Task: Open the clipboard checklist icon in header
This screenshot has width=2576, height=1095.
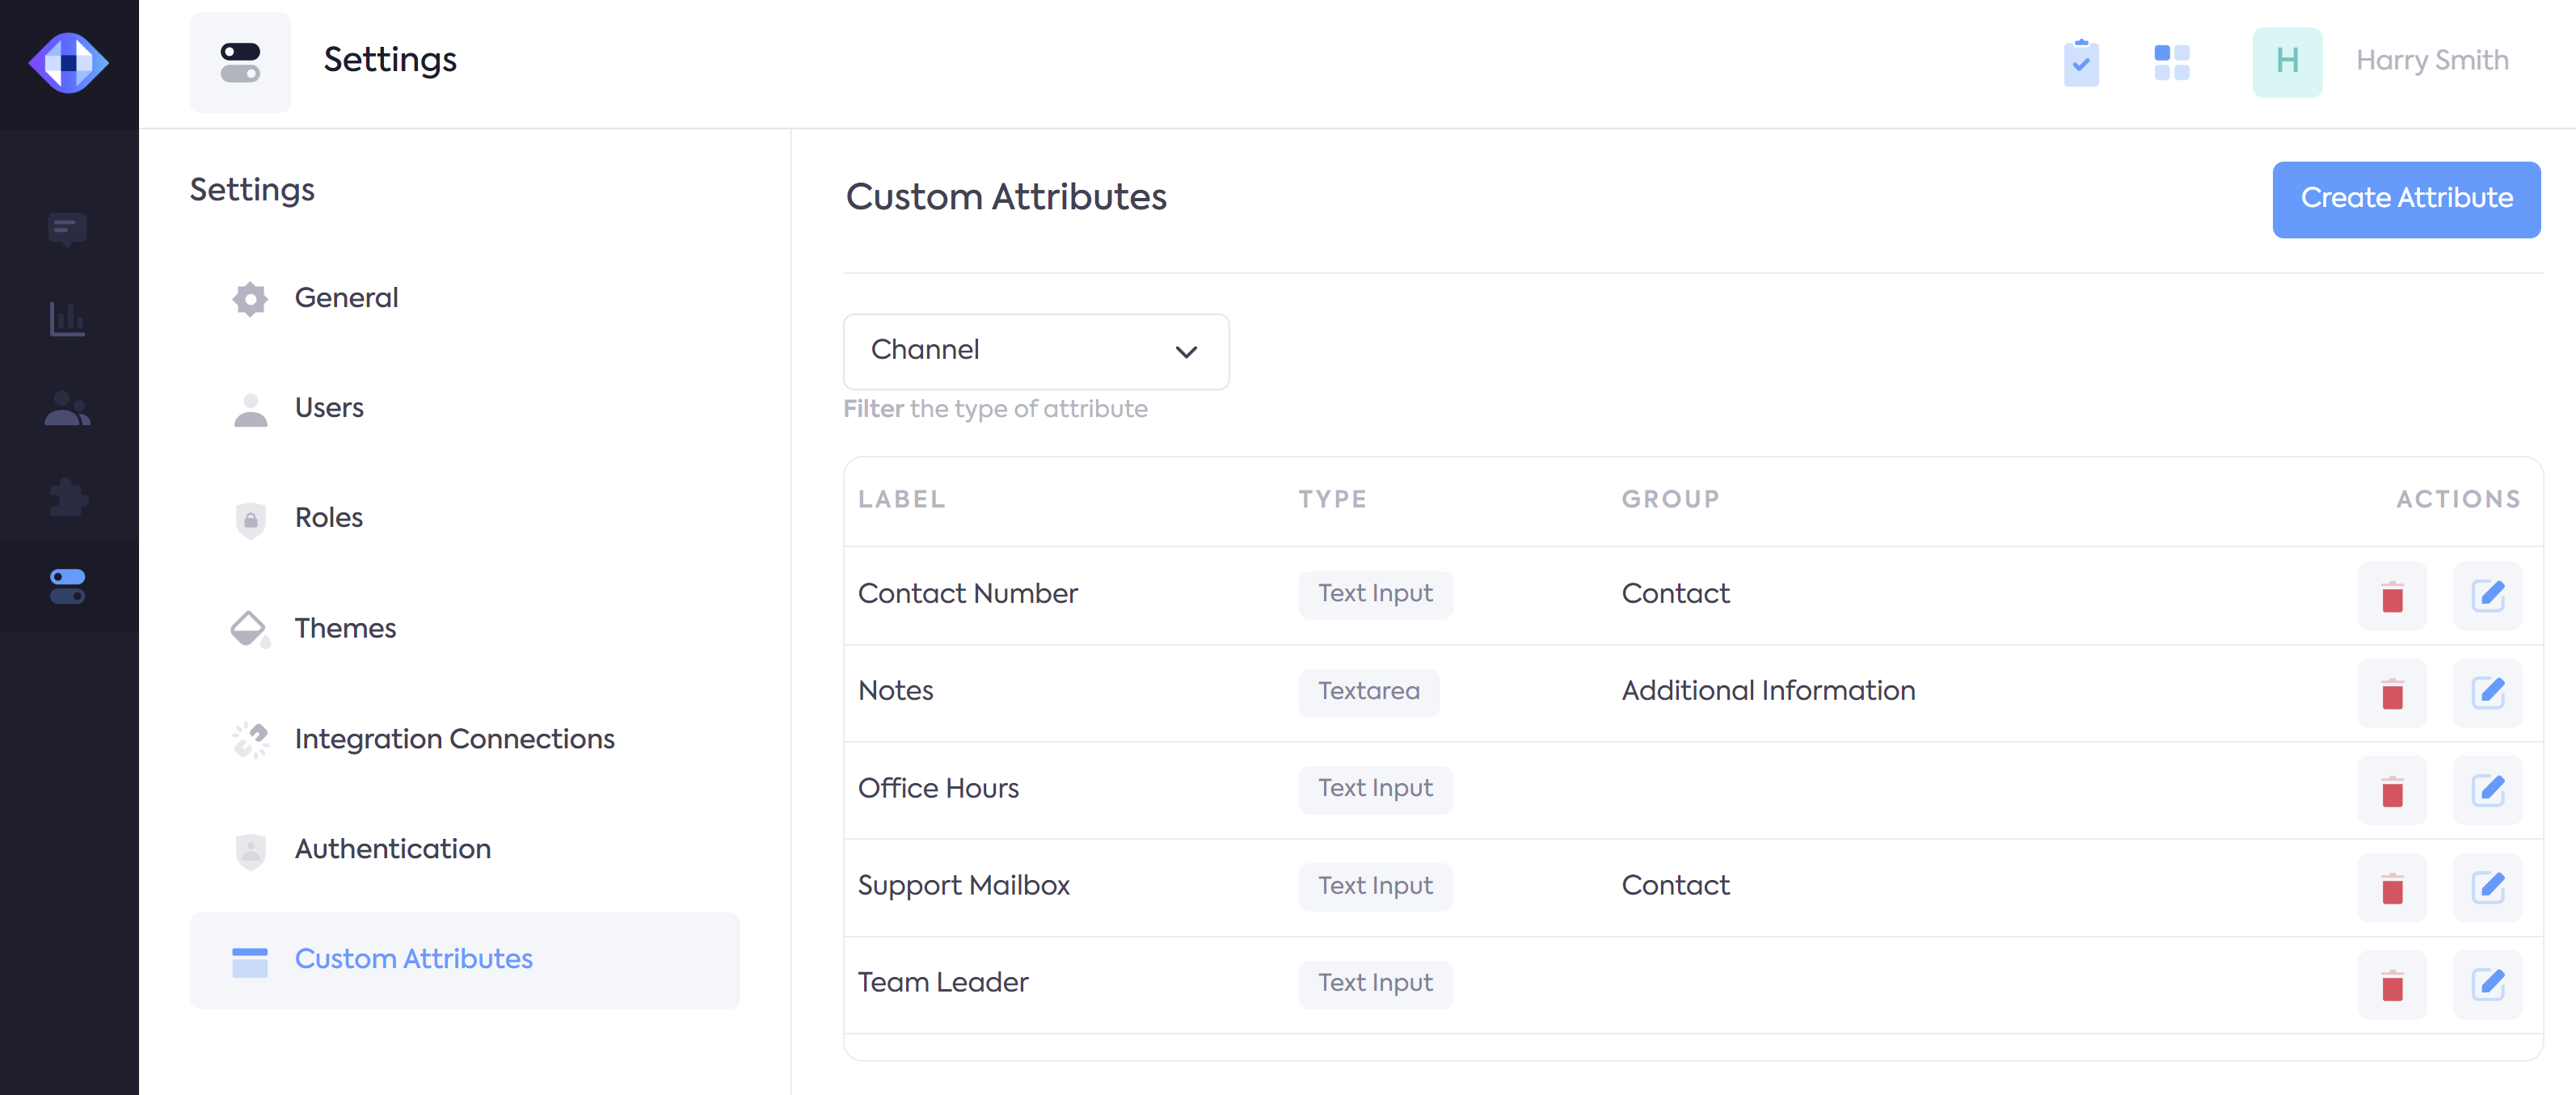Action: (2081, 62)
